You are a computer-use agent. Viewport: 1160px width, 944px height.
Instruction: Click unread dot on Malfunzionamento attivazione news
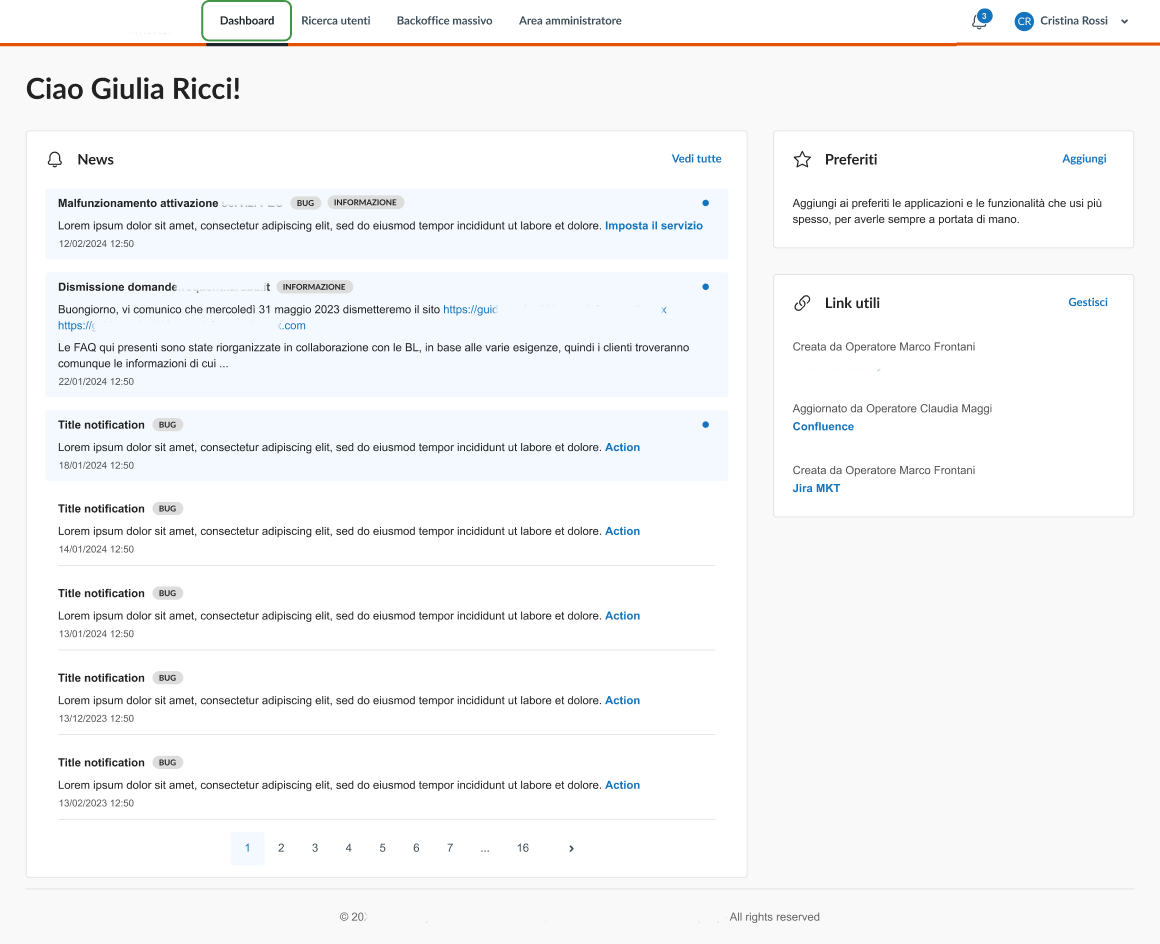pos(705,203)
